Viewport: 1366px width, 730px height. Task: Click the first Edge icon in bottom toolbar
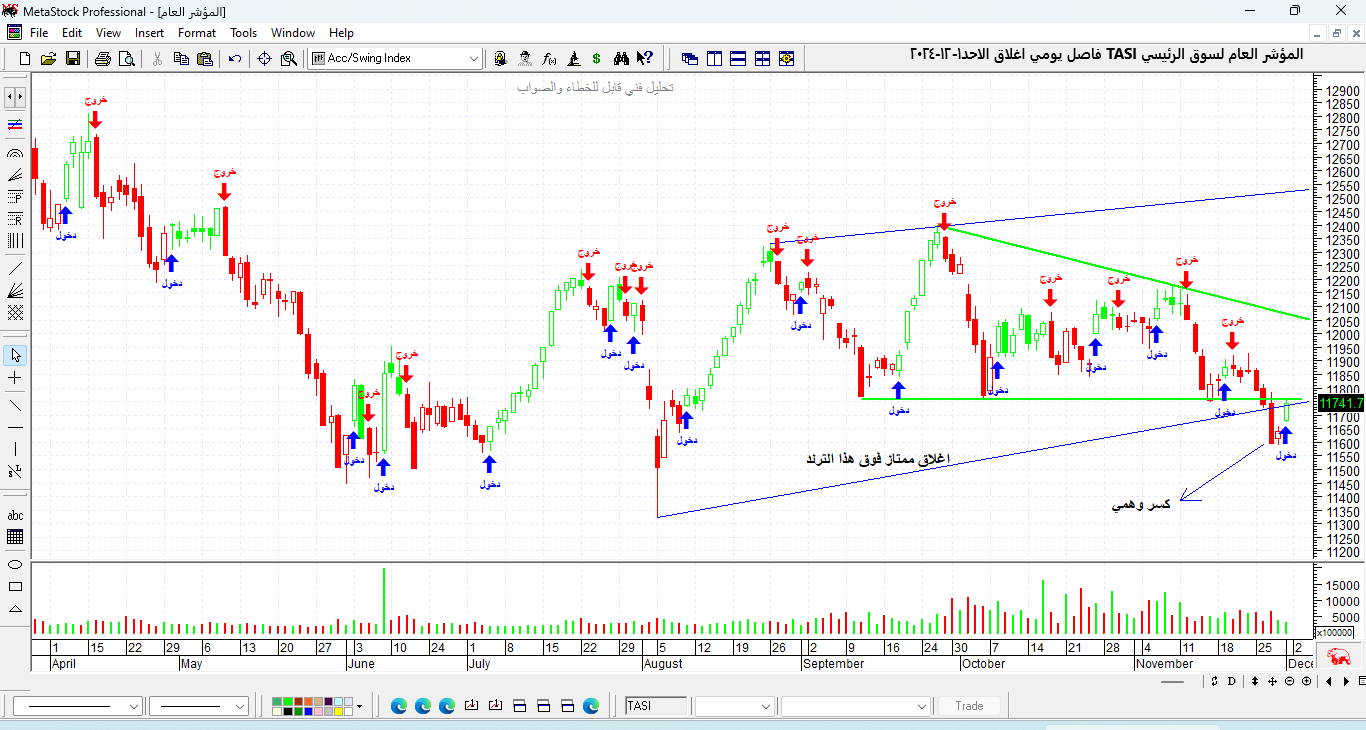[x=399, y=706]
